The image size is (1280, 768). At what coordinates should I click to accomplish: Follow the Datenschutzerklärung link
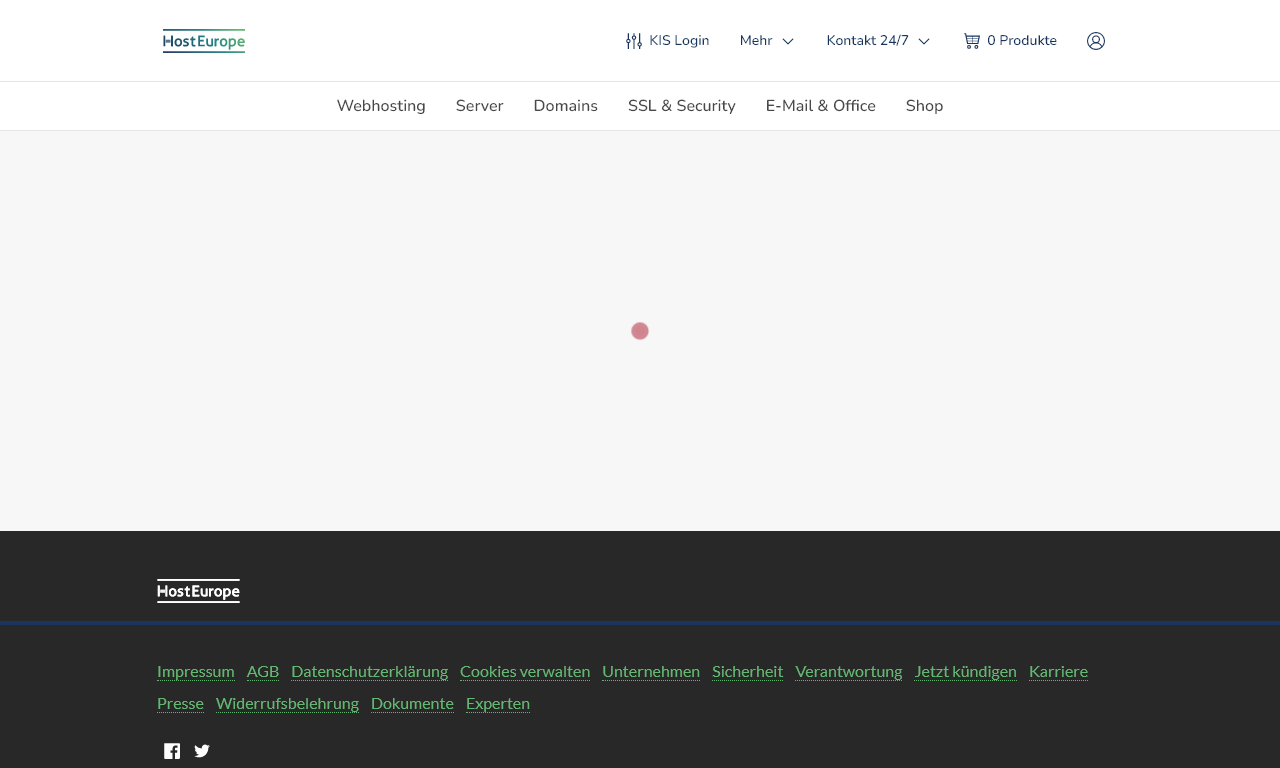369,671
